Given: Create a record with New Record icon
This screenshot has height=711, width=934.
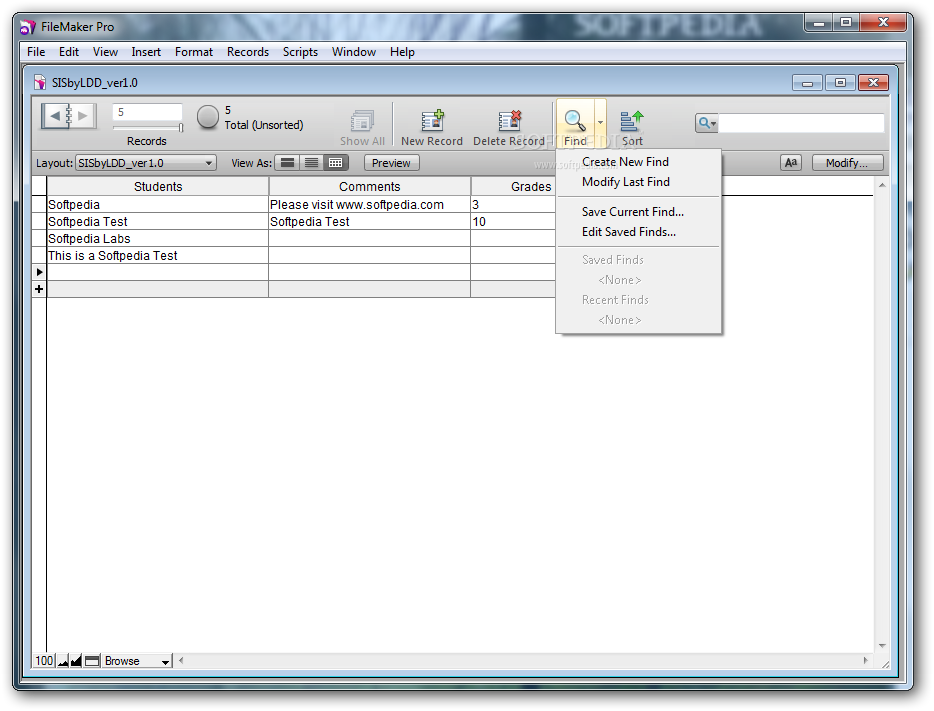Looking at the screenshot, I should tap(432, 120).
